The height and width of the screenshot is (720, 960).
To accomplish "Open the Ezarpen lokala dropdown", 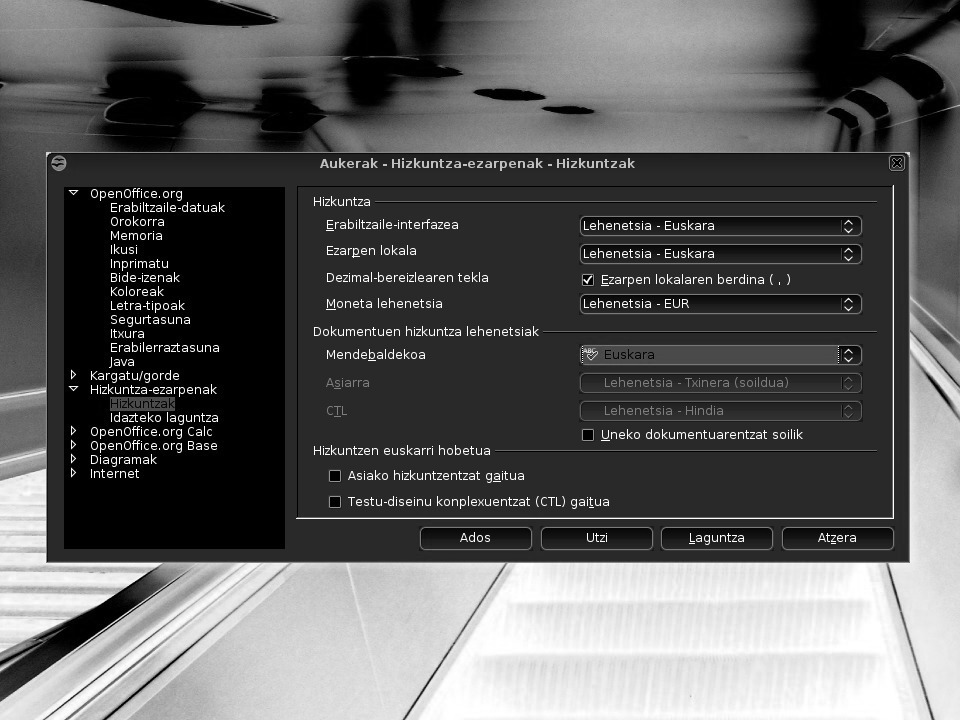I will tap(721, 254).
